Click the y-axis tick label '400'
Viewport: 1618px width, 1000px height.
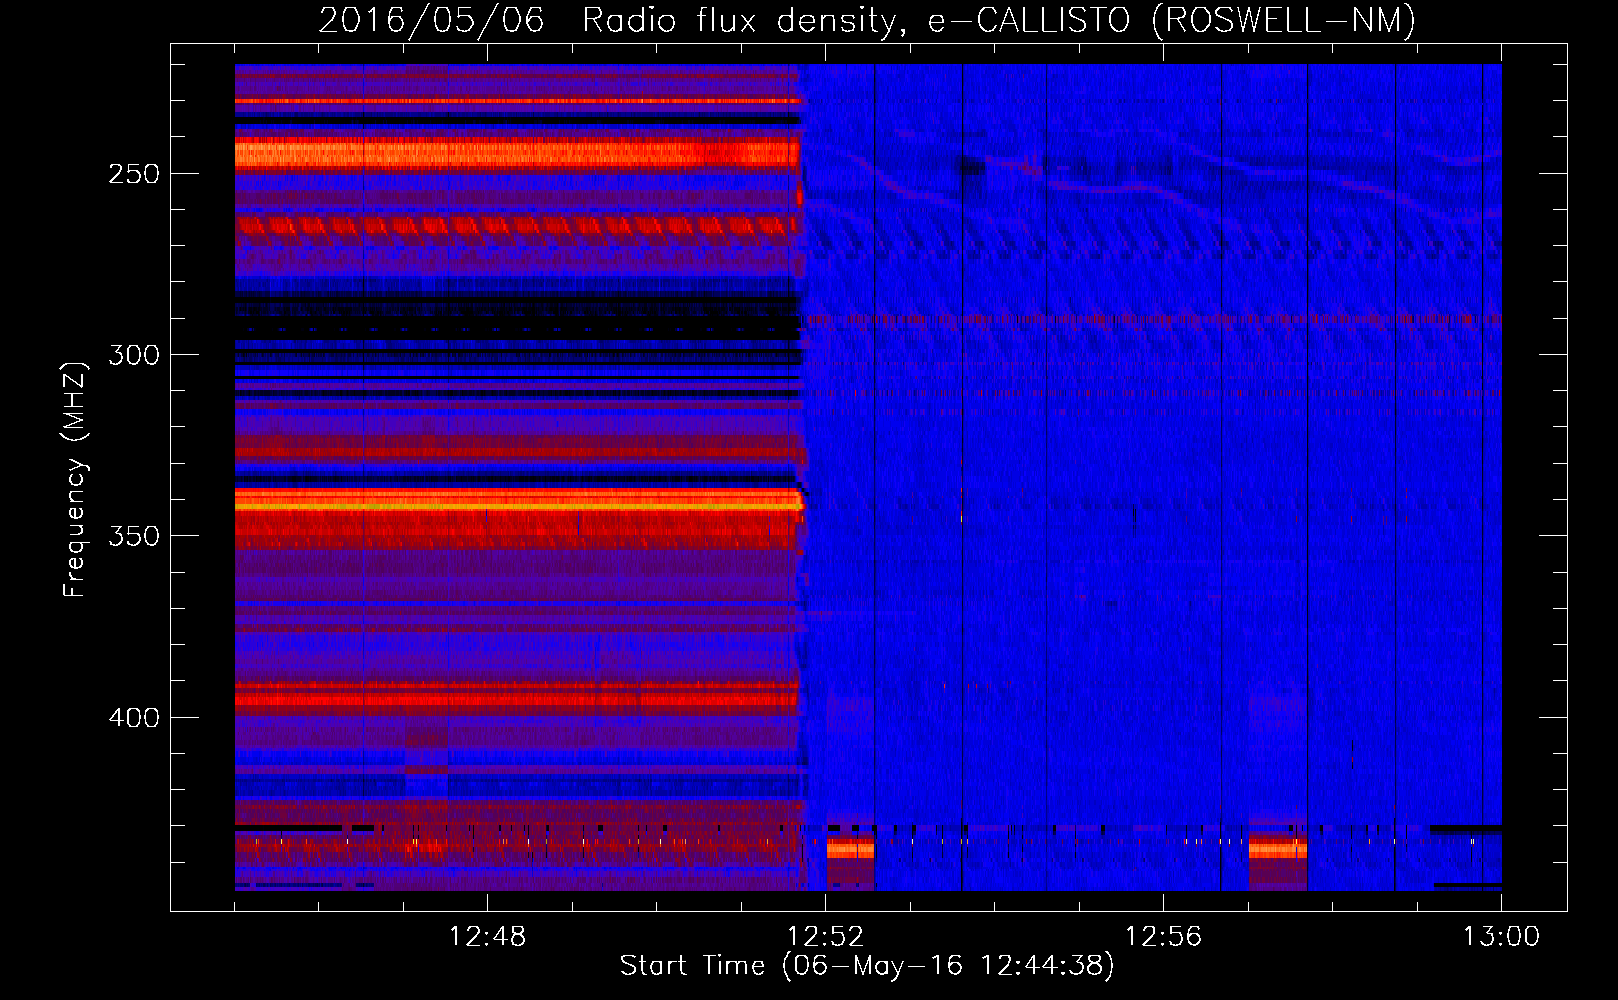pyautogui.click(x=134, y=718)
